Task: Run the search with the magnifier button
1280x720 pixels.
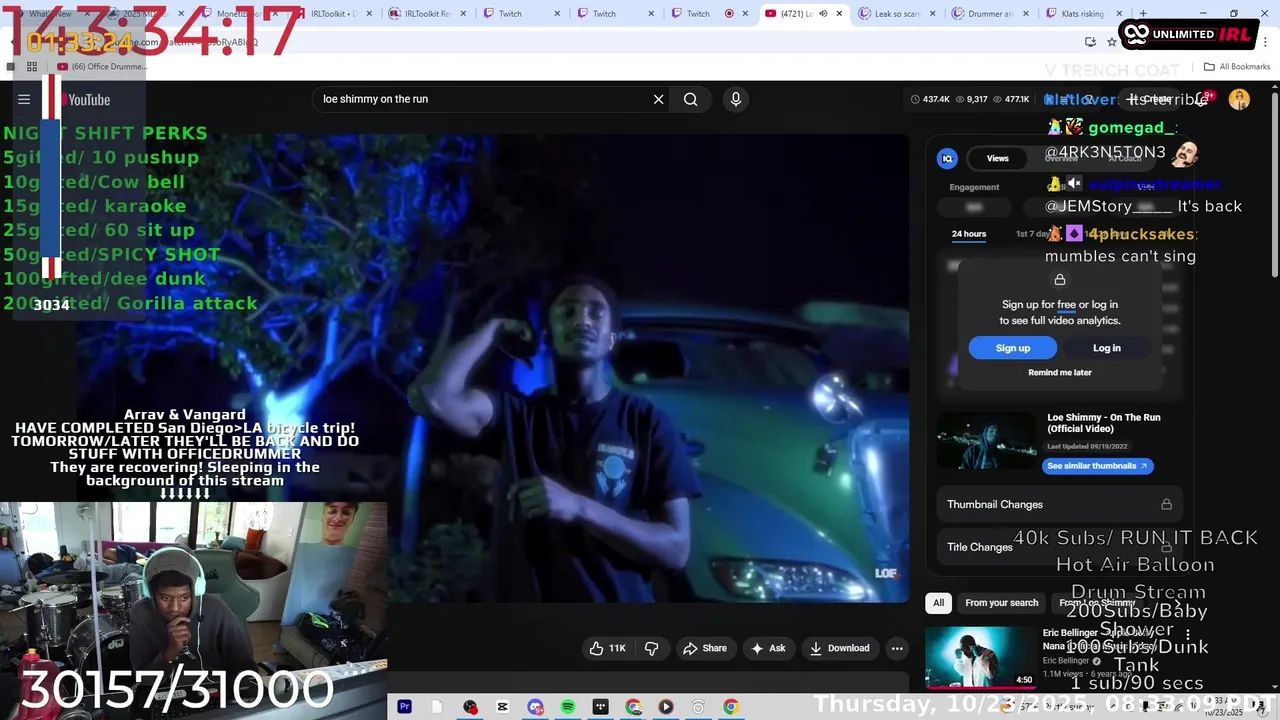Action: click(x=690, y=99)
